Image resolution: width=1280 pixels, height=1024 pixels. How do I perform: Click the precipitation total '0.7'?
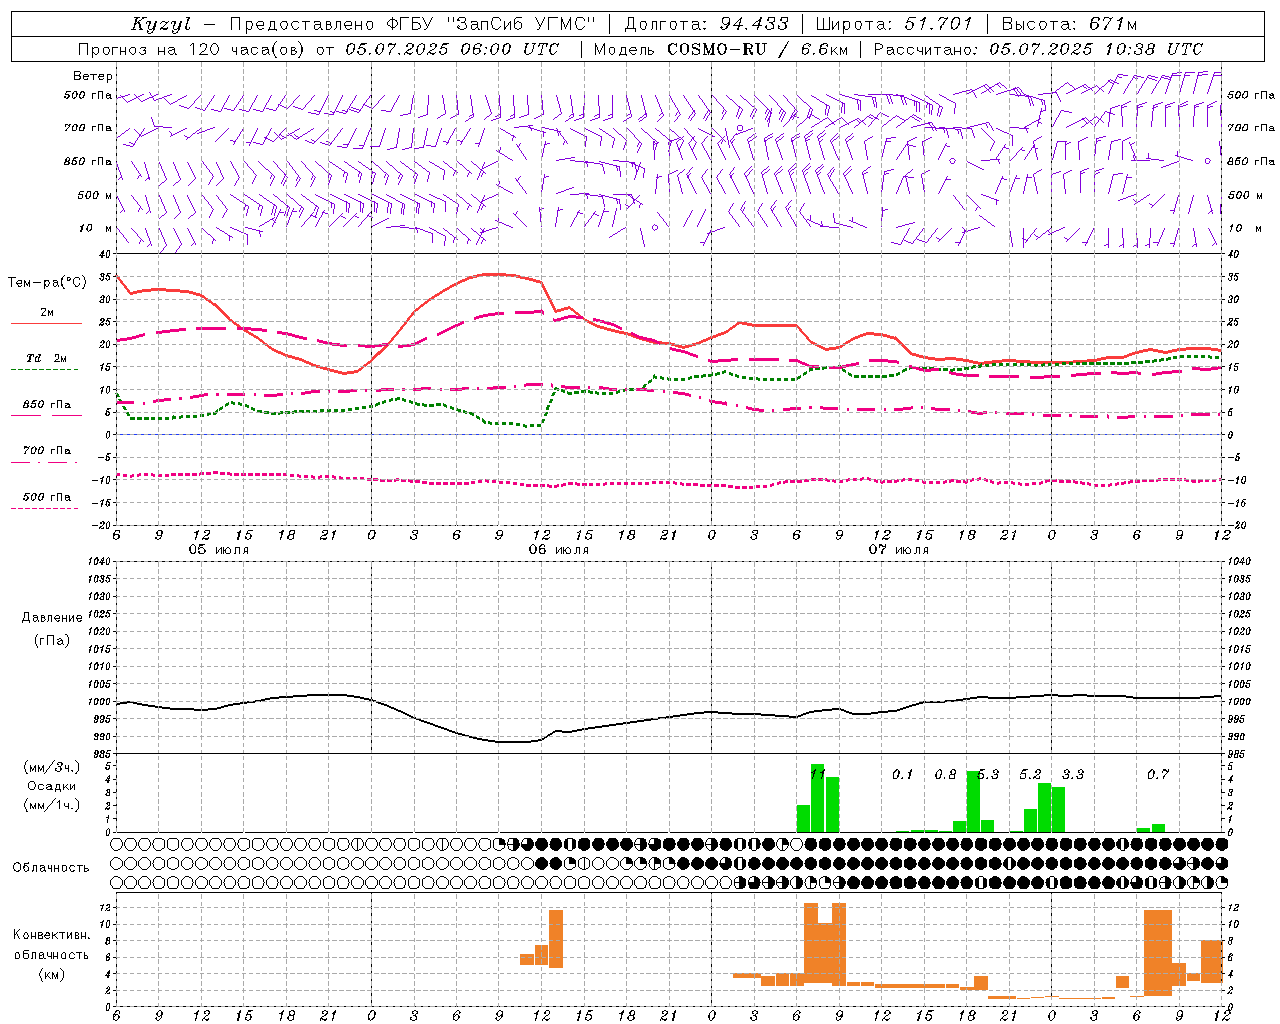point(1158,774)
